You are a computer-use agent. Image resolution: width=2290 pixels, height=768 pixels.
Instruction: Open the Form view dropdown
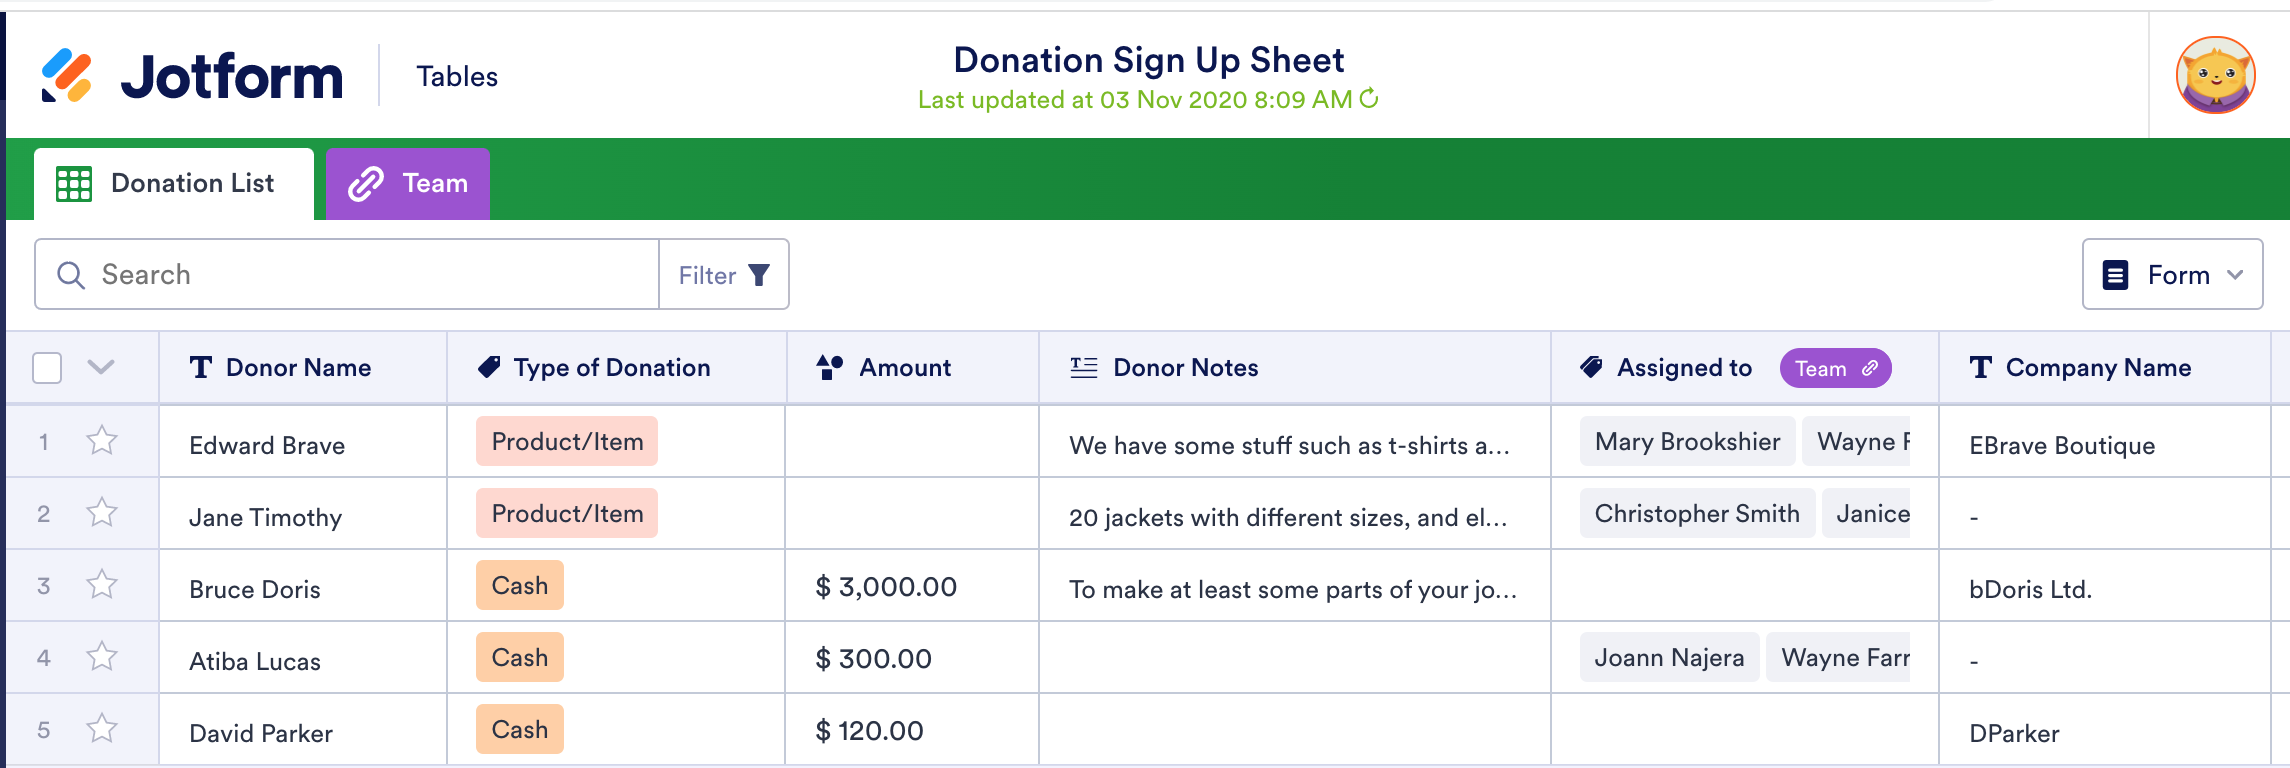pos(2172,275)
